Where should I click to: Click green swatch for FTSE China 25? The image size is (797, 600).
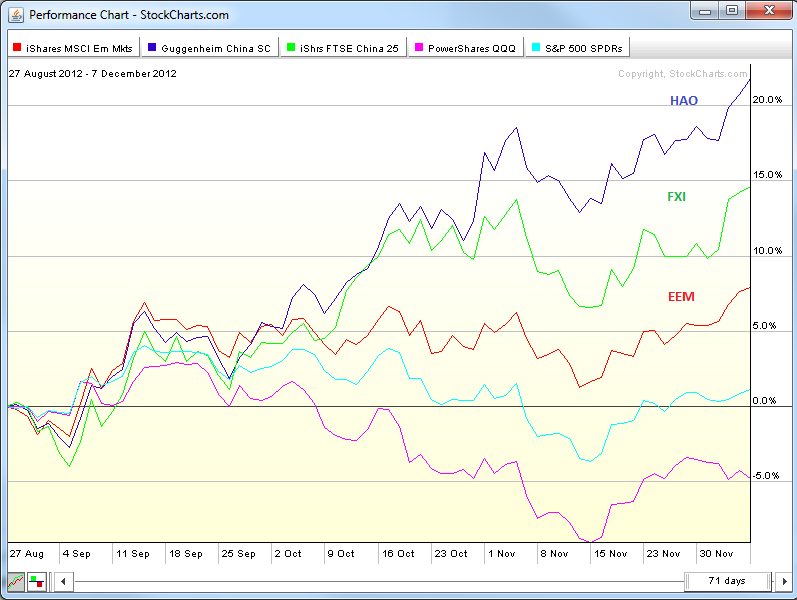(291, 47)
